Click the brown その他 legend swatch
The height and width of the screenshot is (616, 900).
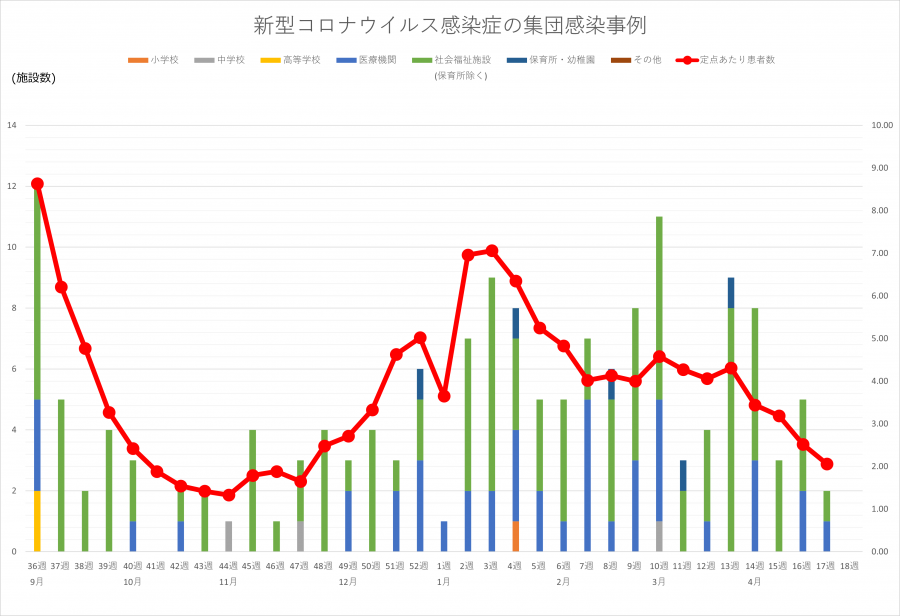pos(621,60)
